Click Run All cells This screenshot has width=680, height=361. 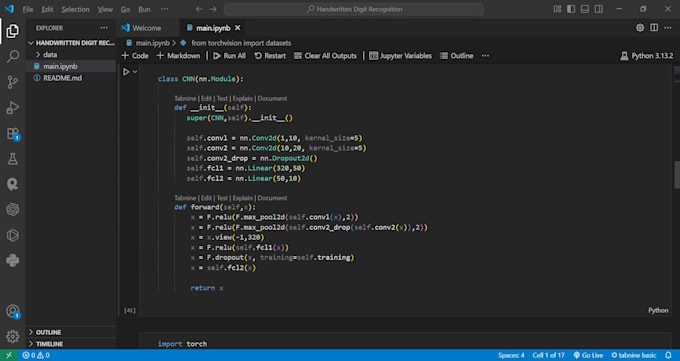tap(229, 56)
